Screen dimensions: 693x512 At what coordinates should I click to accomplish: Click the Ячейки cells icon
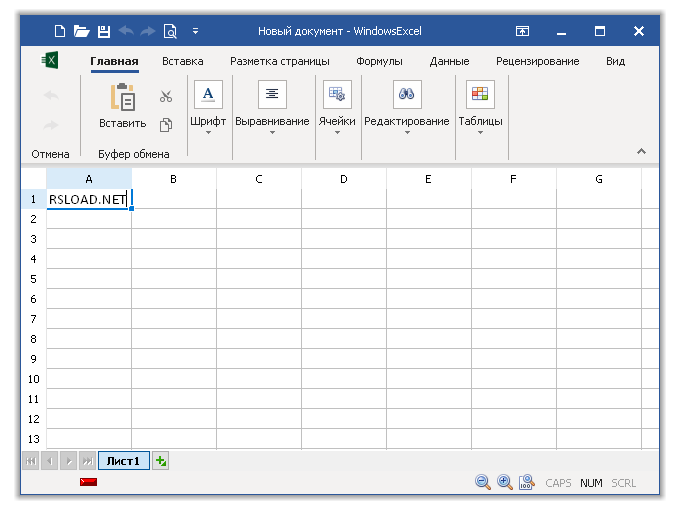tap(337, 94)
